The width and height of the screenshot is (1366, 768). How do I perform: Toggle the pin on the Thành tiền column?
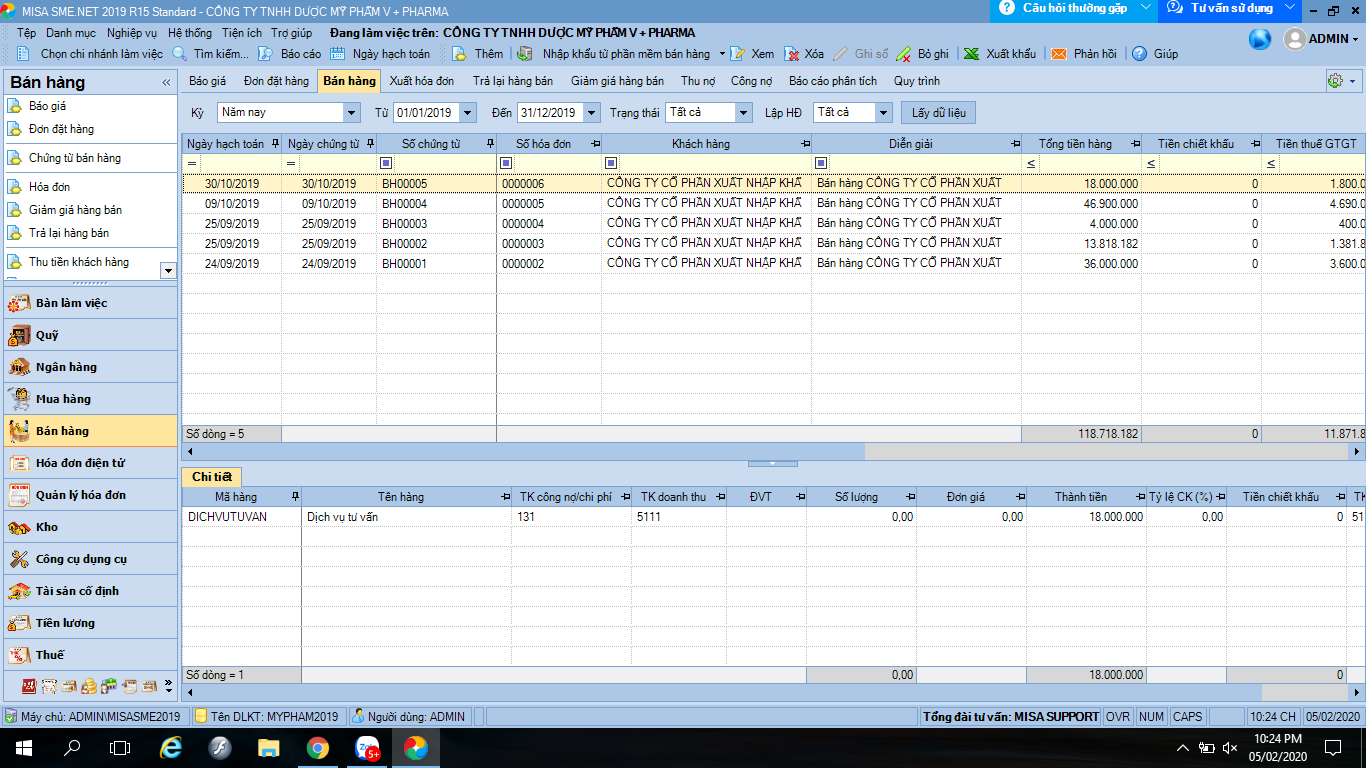point(1139,497)
